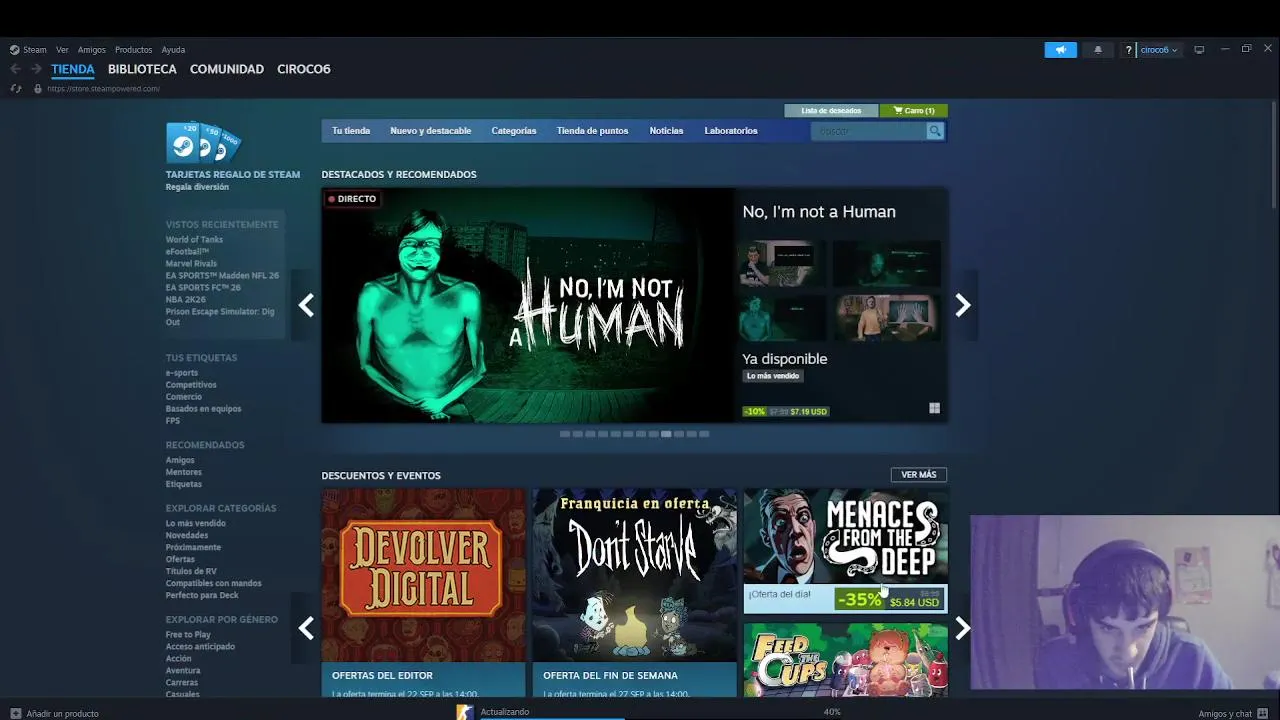The height and width of the screenshot is (720, 1280).
Task: Select the e-sports tag
Action: [x=182, y=373]
